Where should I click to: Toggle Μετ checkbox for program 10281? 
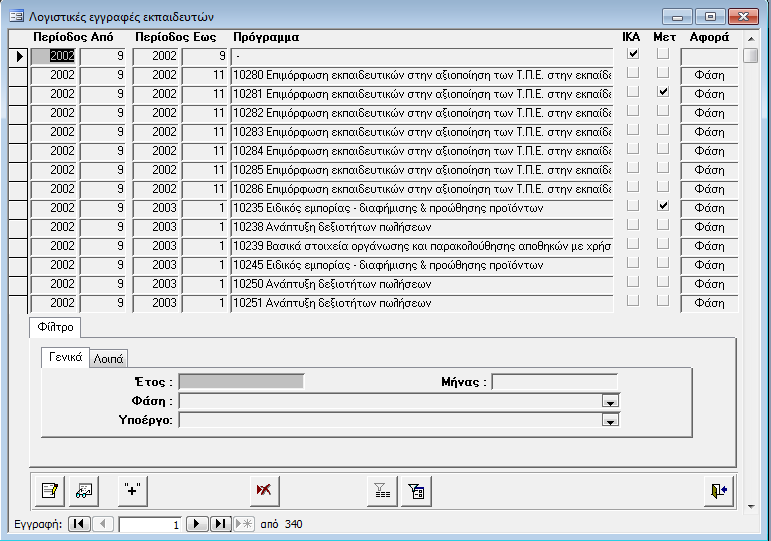pyautogui.click(x=662, y=93)
